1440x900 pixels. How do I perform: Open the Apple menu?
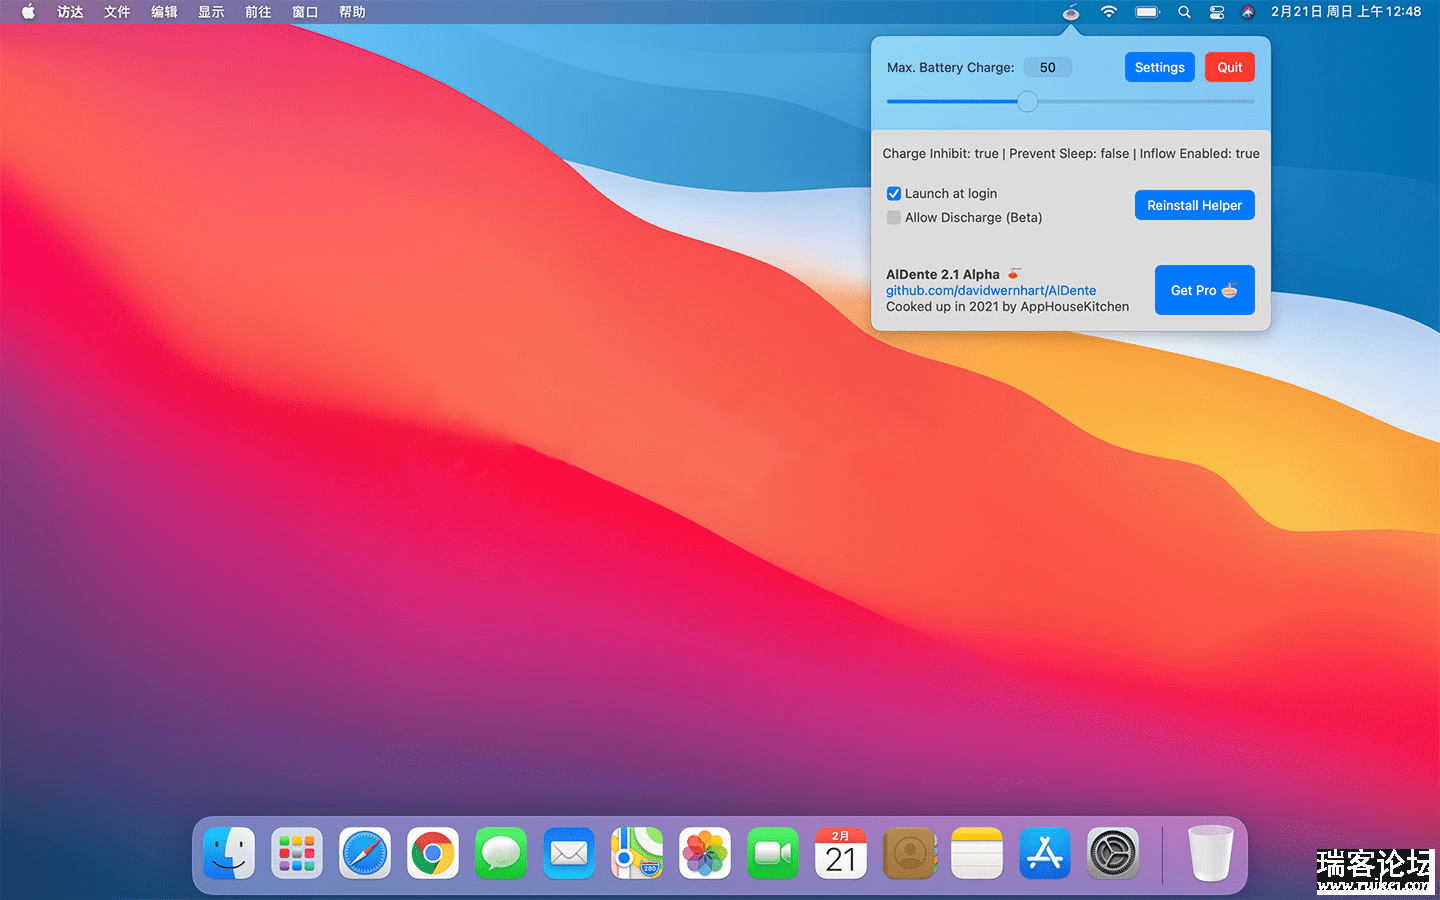click(28, 12)
